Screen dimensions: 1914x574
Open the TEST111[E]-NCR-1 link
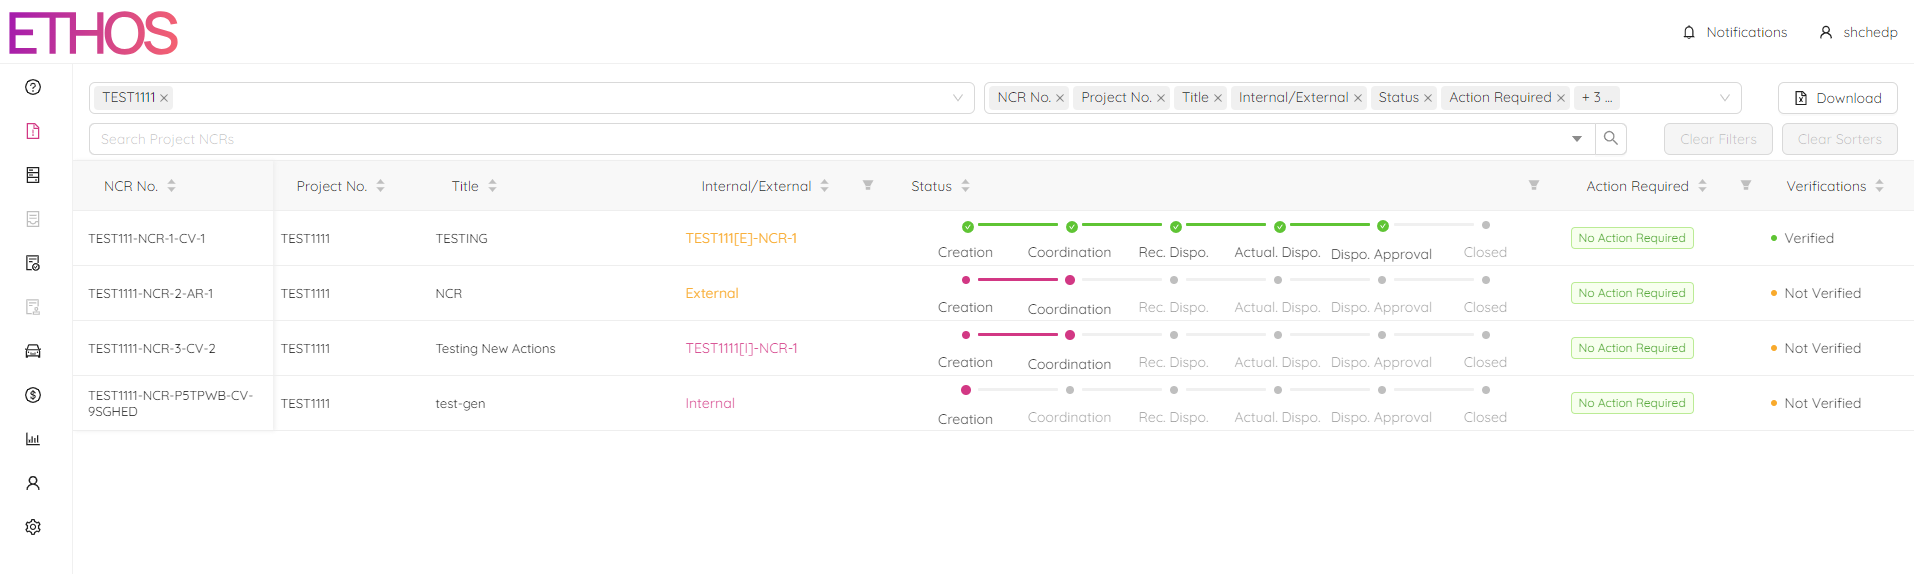pyautogui.click(x=740, y=238)
